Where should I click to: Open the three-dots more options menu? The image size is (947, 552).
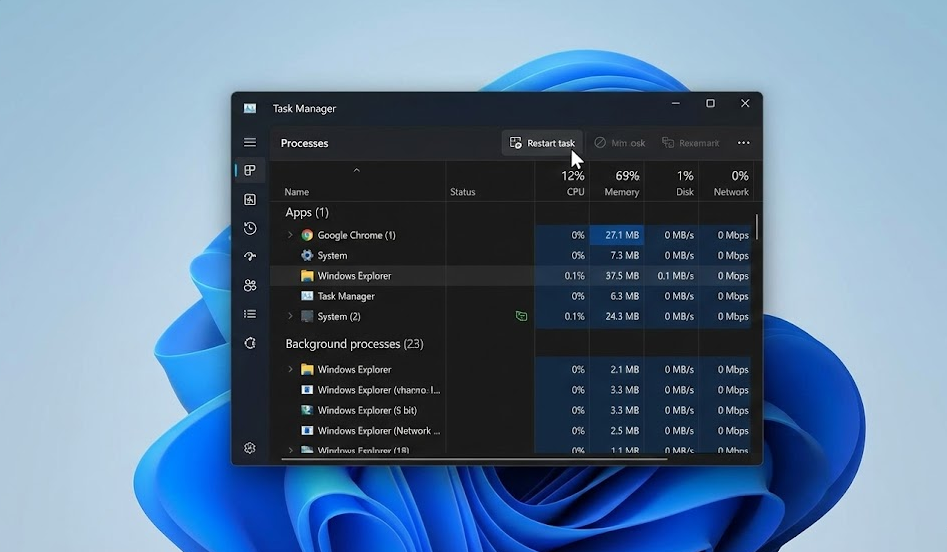[743, 143]
